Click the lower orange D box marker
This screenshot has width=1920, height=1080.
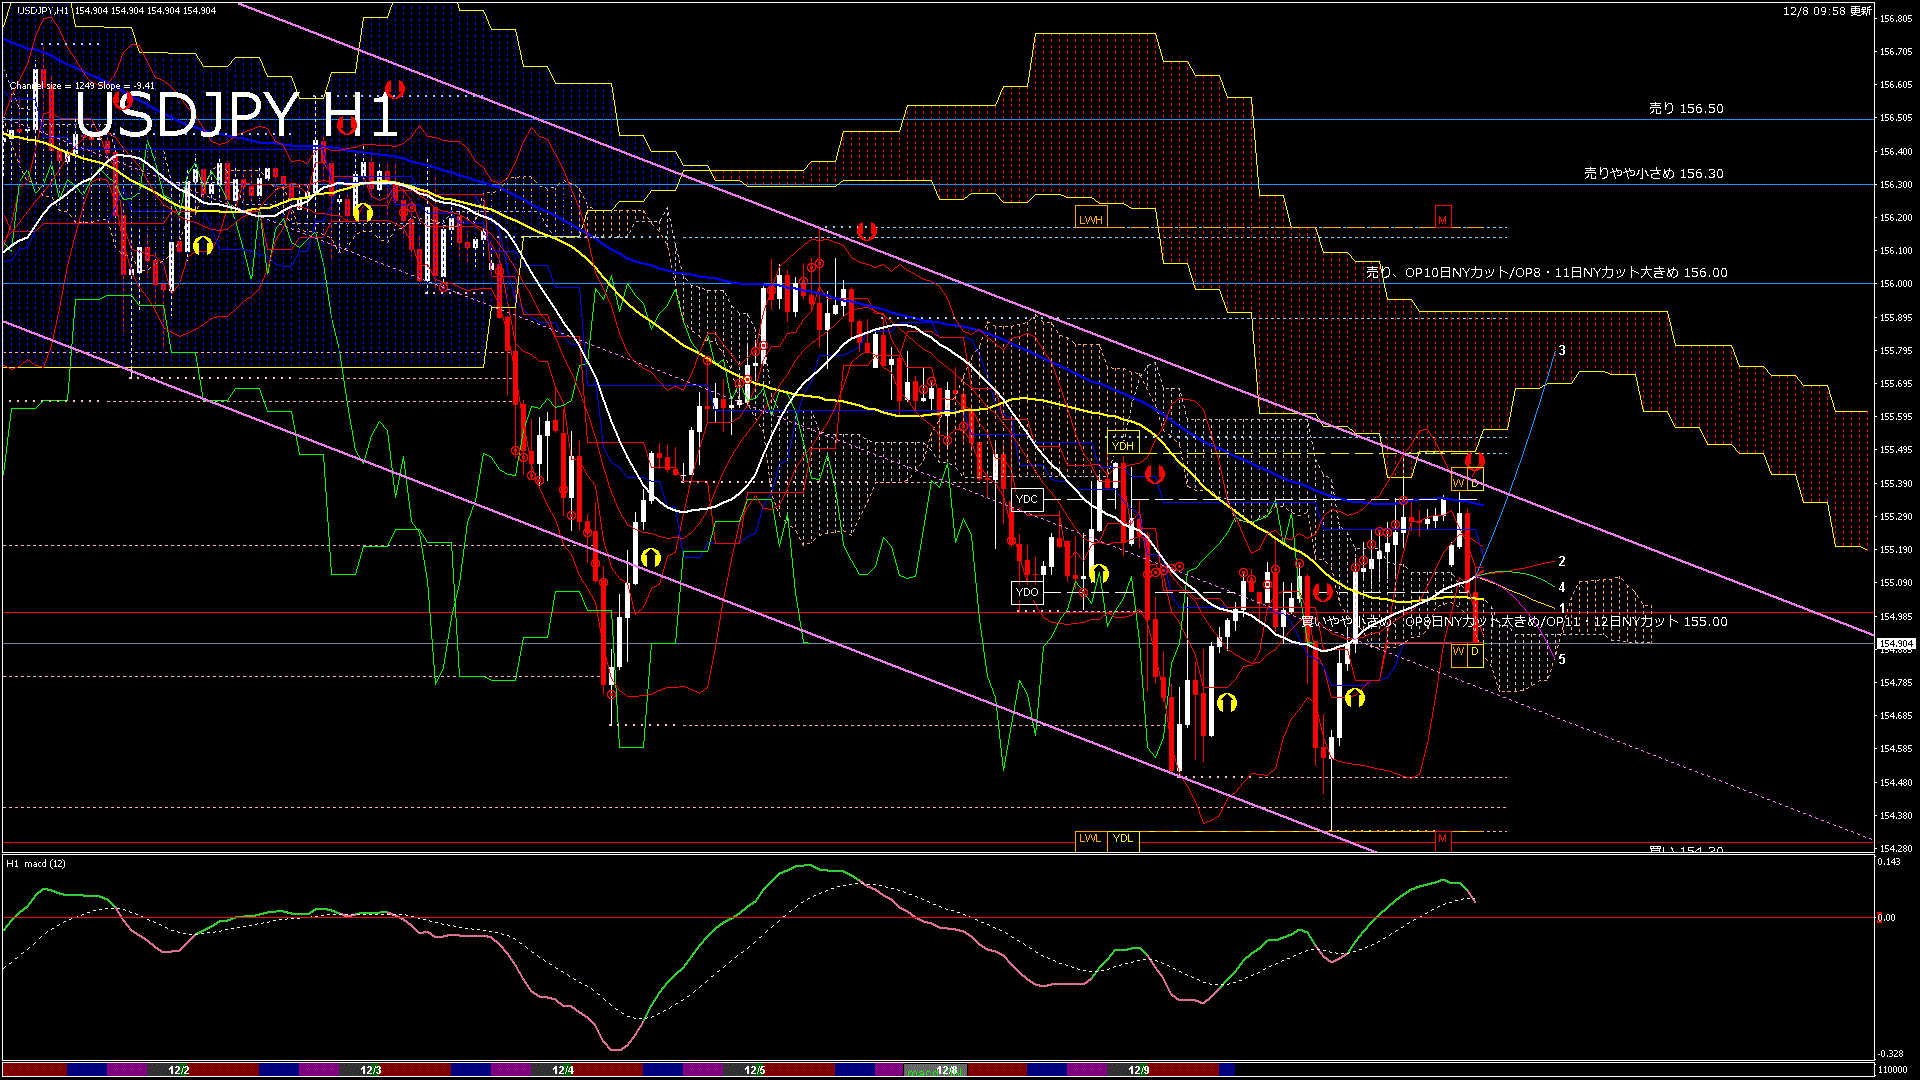(1475, 652)
